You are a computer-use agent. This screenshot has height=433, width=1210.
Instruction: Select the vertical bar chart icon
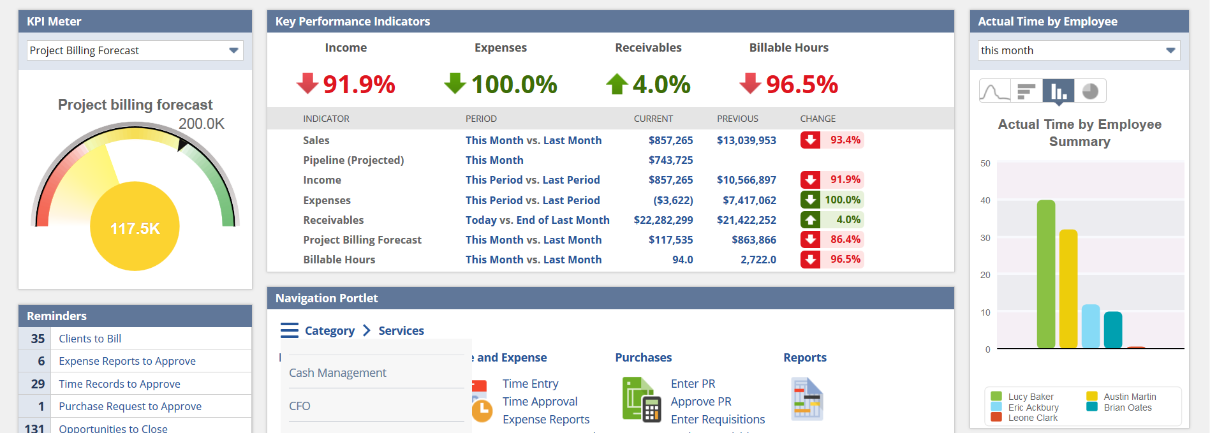1058,91
